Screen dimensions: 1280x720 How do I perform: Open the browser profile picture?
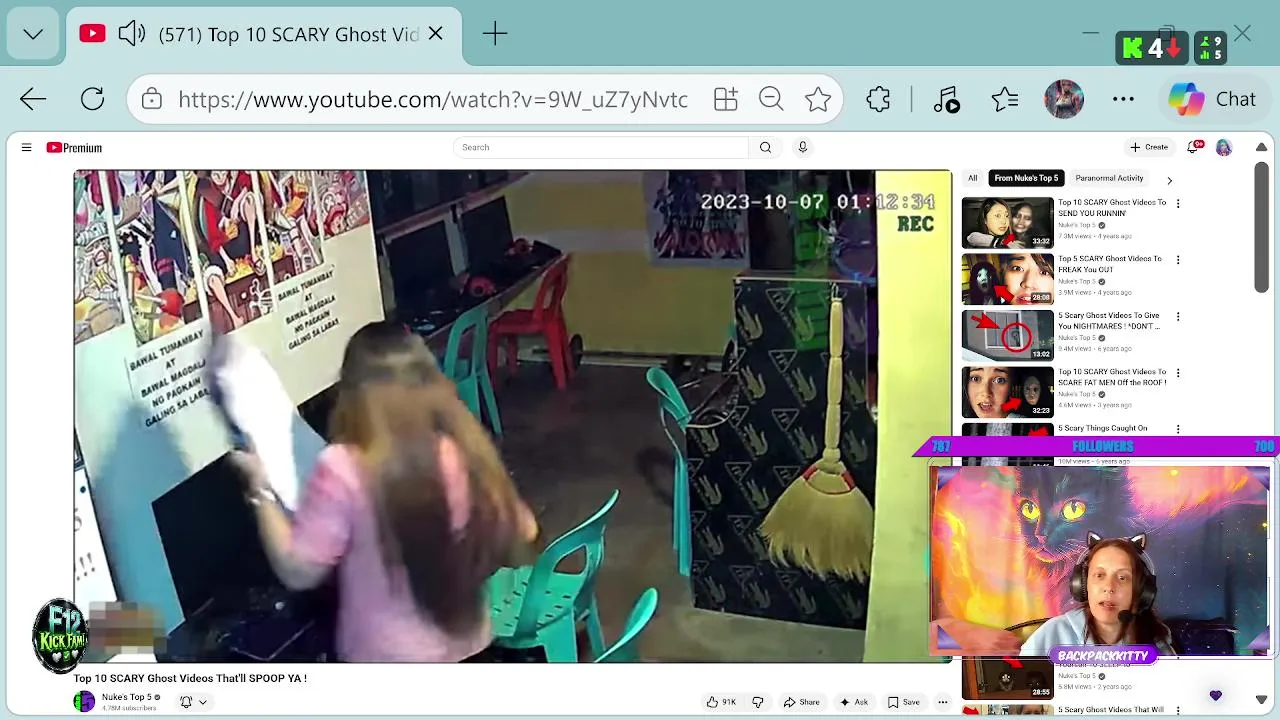coord(1064,99)
